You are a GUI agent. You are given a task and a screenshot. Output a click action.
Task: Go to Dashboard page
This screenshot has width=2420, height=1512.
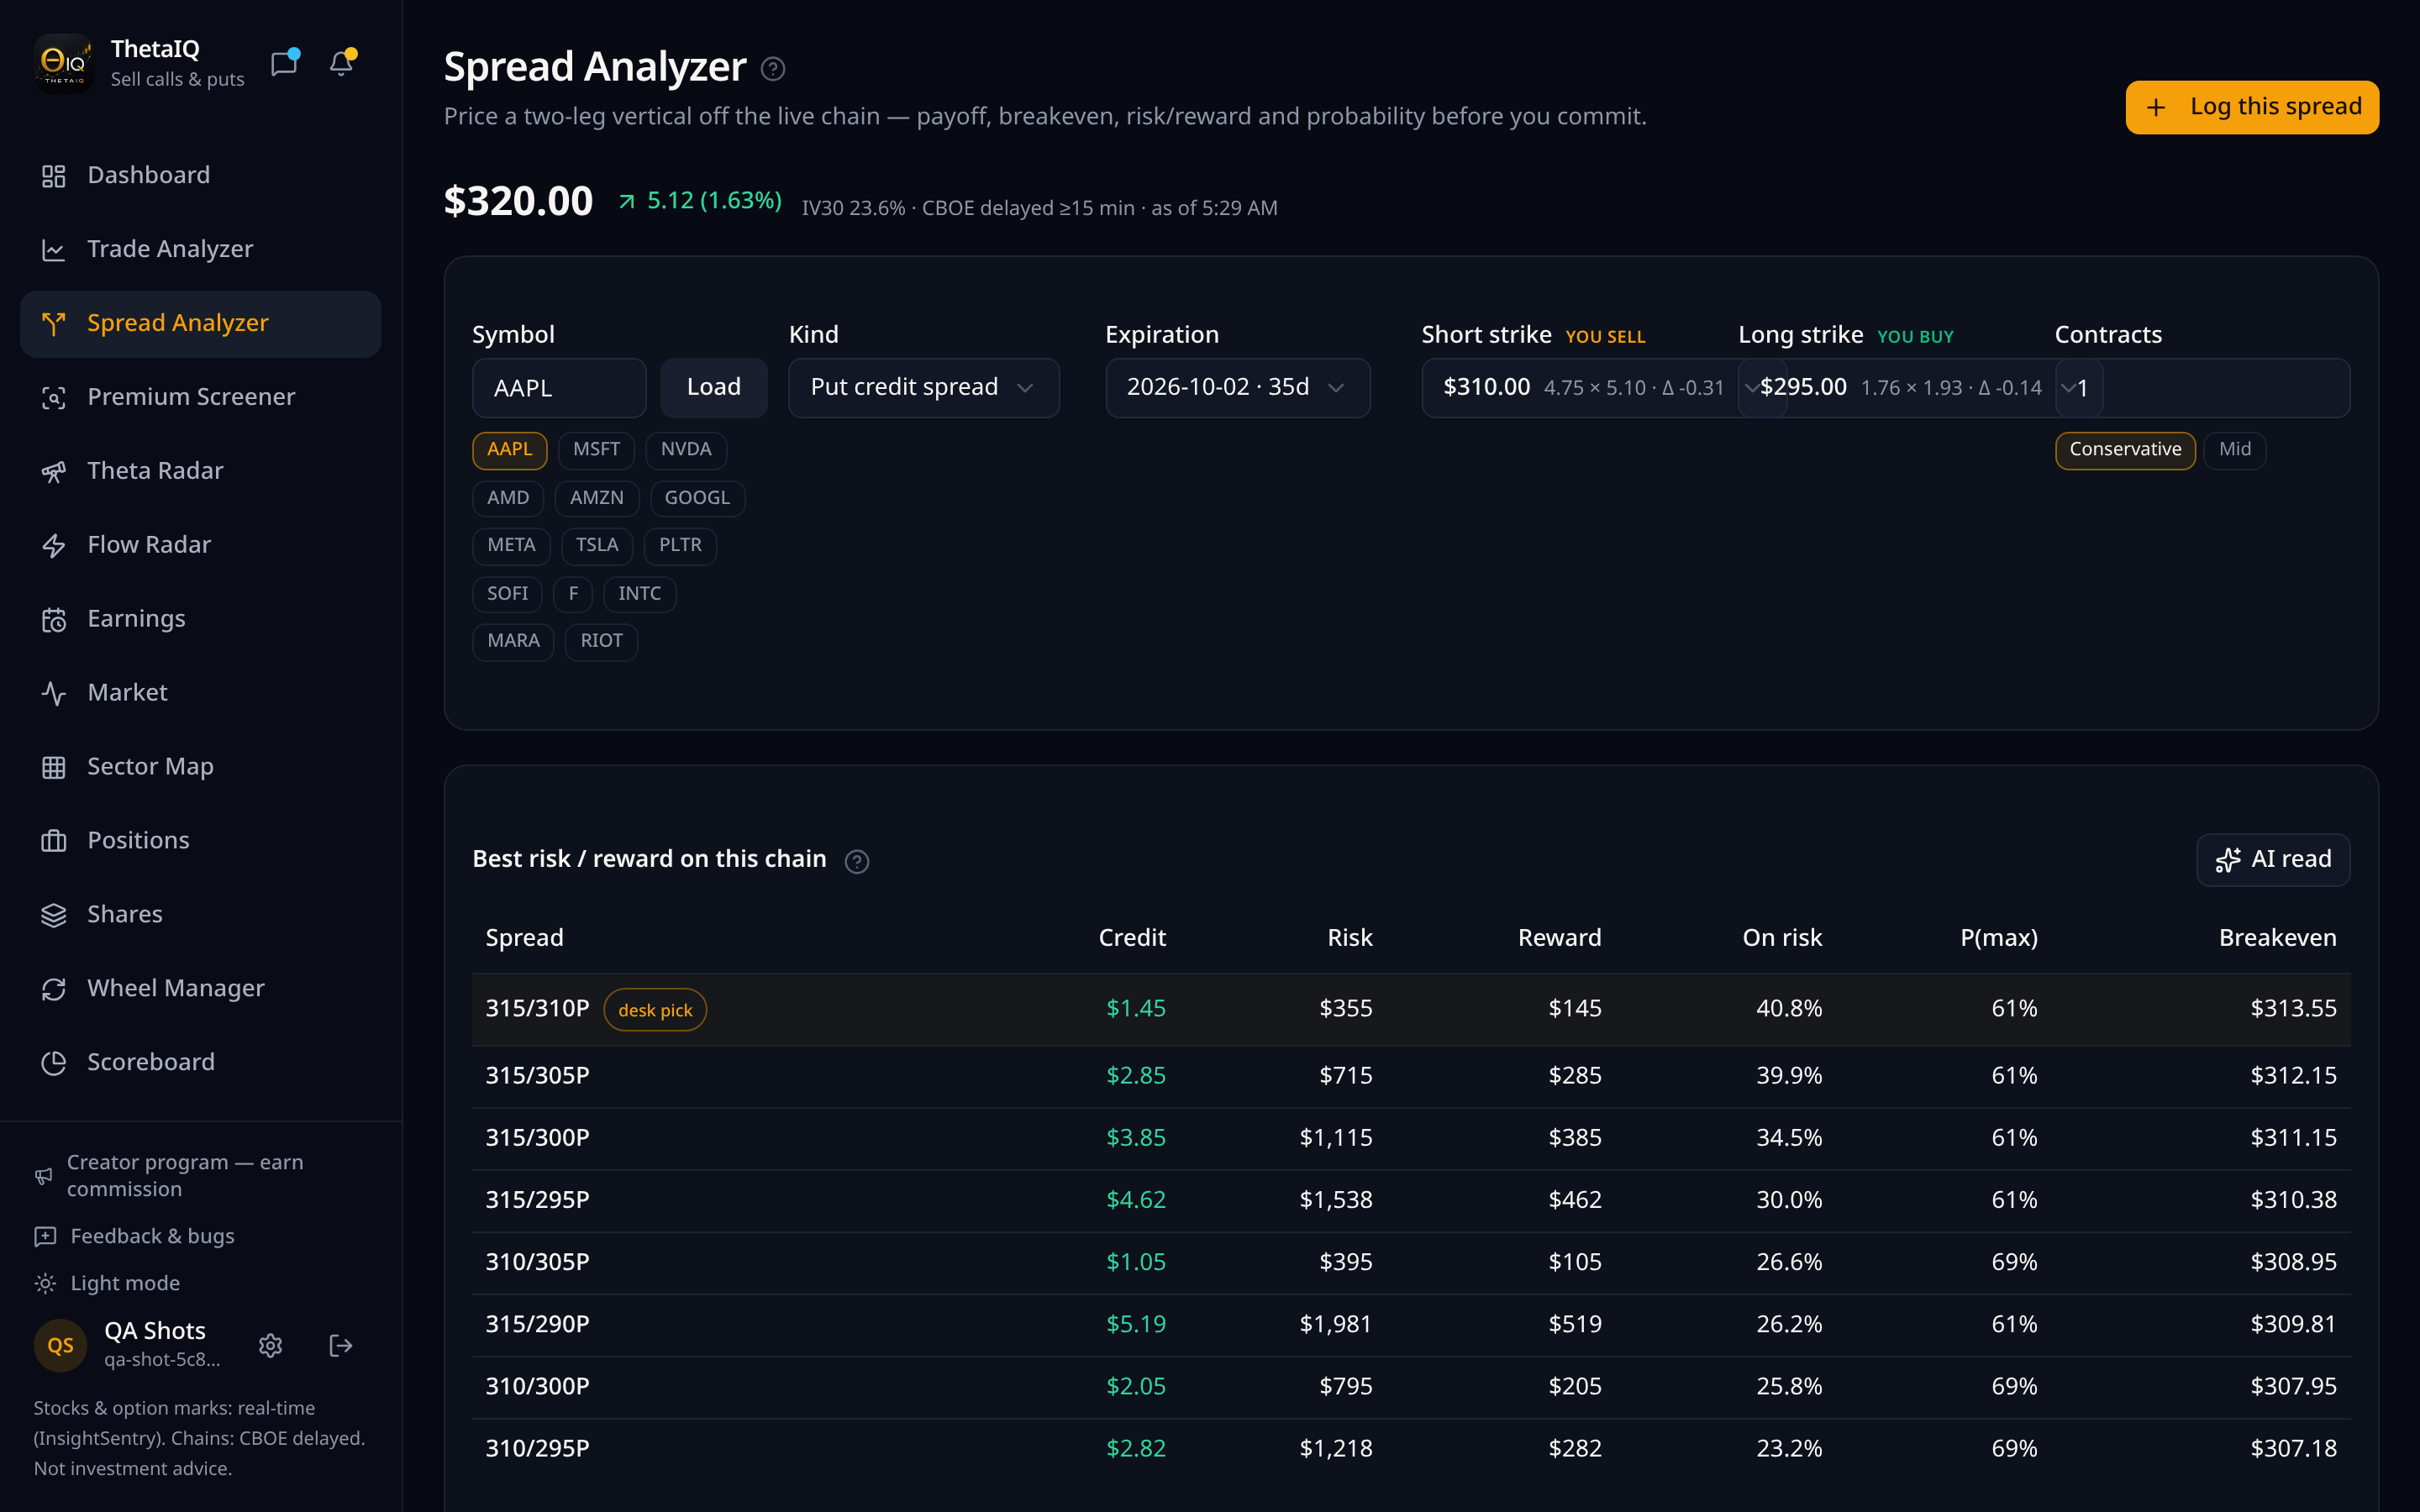tap(200, 176)
